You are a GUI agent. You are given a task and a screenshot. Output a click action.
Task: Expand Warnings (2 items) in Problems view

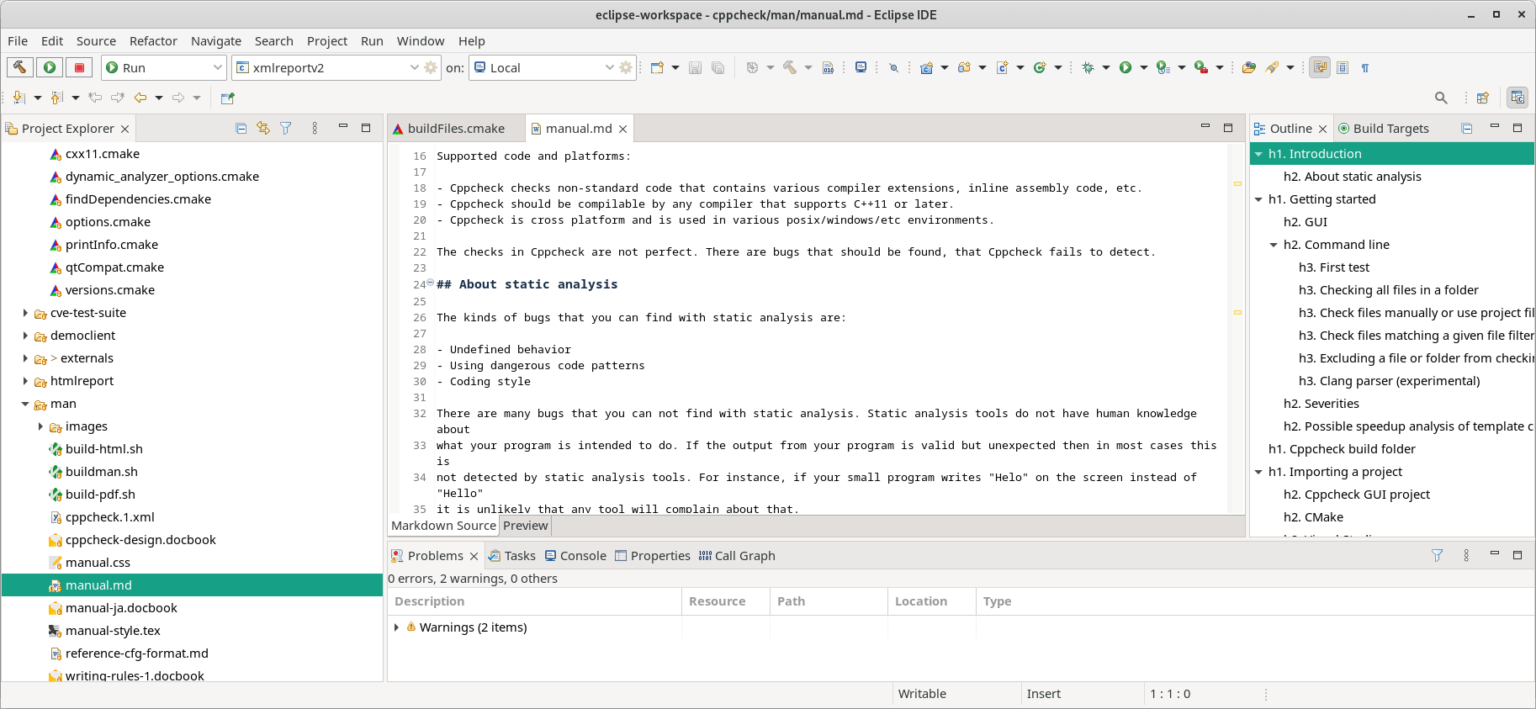pyautogui.click(x=395, y=627)
